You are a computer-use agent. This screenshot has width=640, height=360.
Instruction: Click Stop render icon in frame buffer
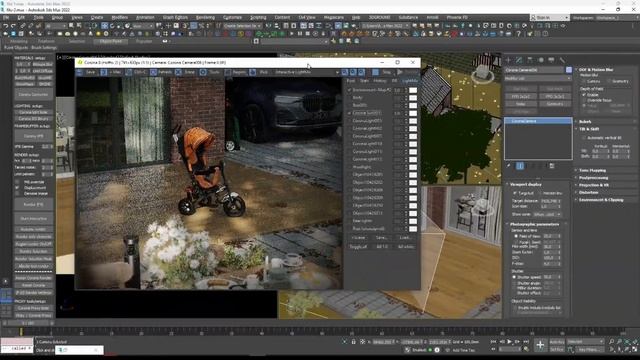[x=376, y=72]
